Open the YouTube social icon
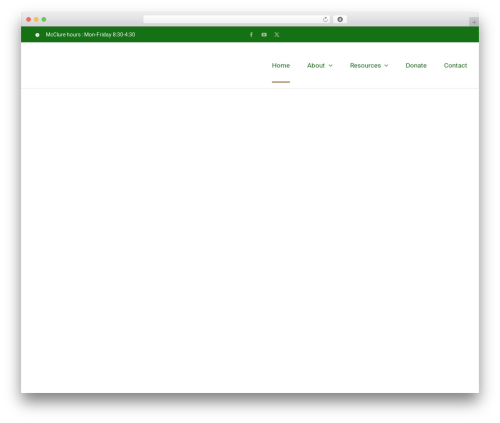This screenshot has height=423, width=500. 264,35
